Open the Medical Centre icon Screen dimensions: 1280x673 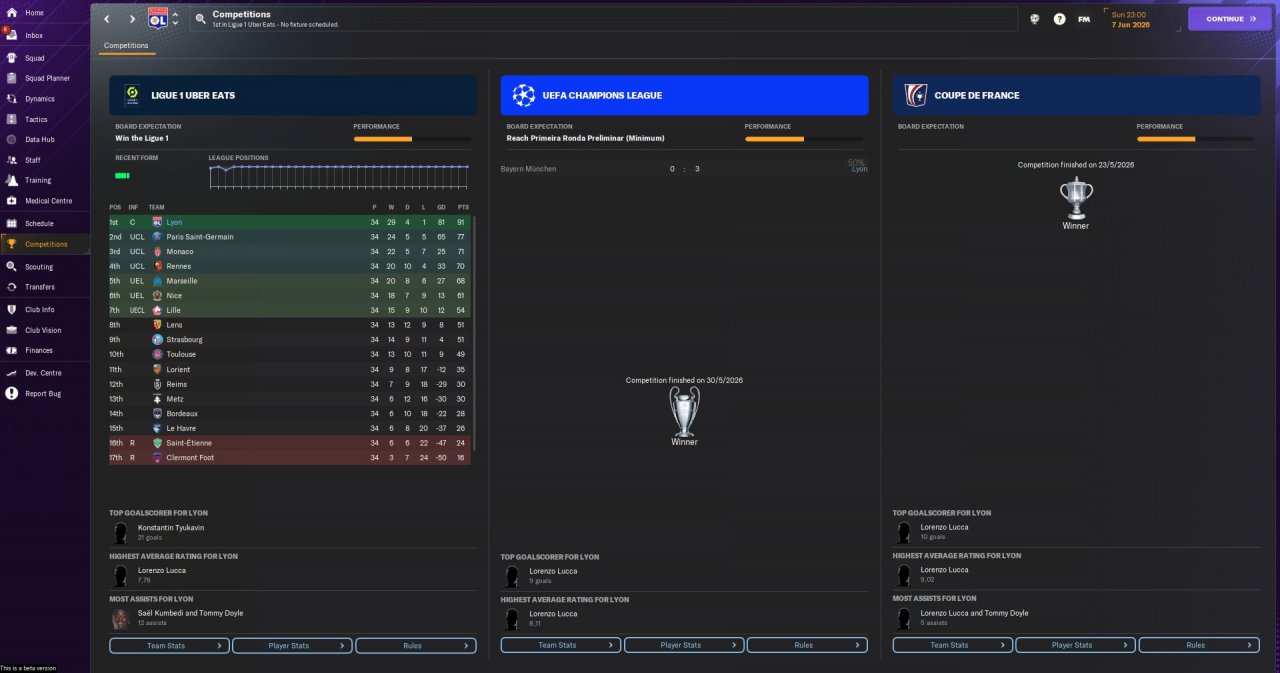click(x=11, y=201)
